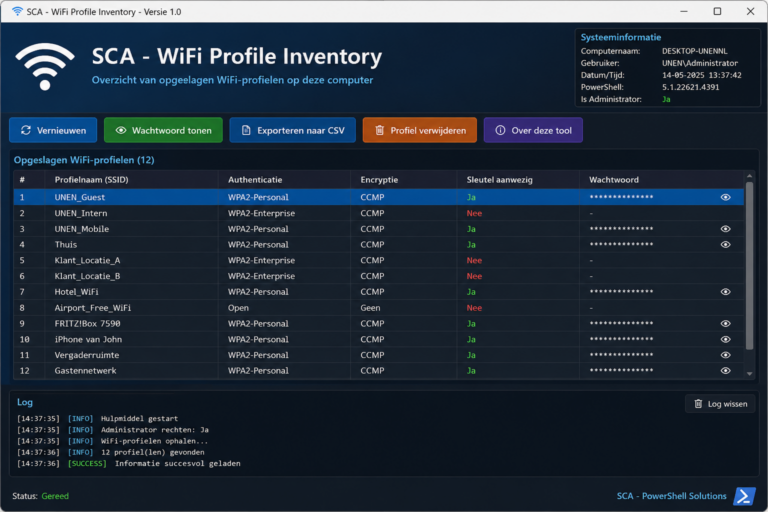Click the table scrollbar up arrow
The image size is (768, 512).
[x=749, y=176]
